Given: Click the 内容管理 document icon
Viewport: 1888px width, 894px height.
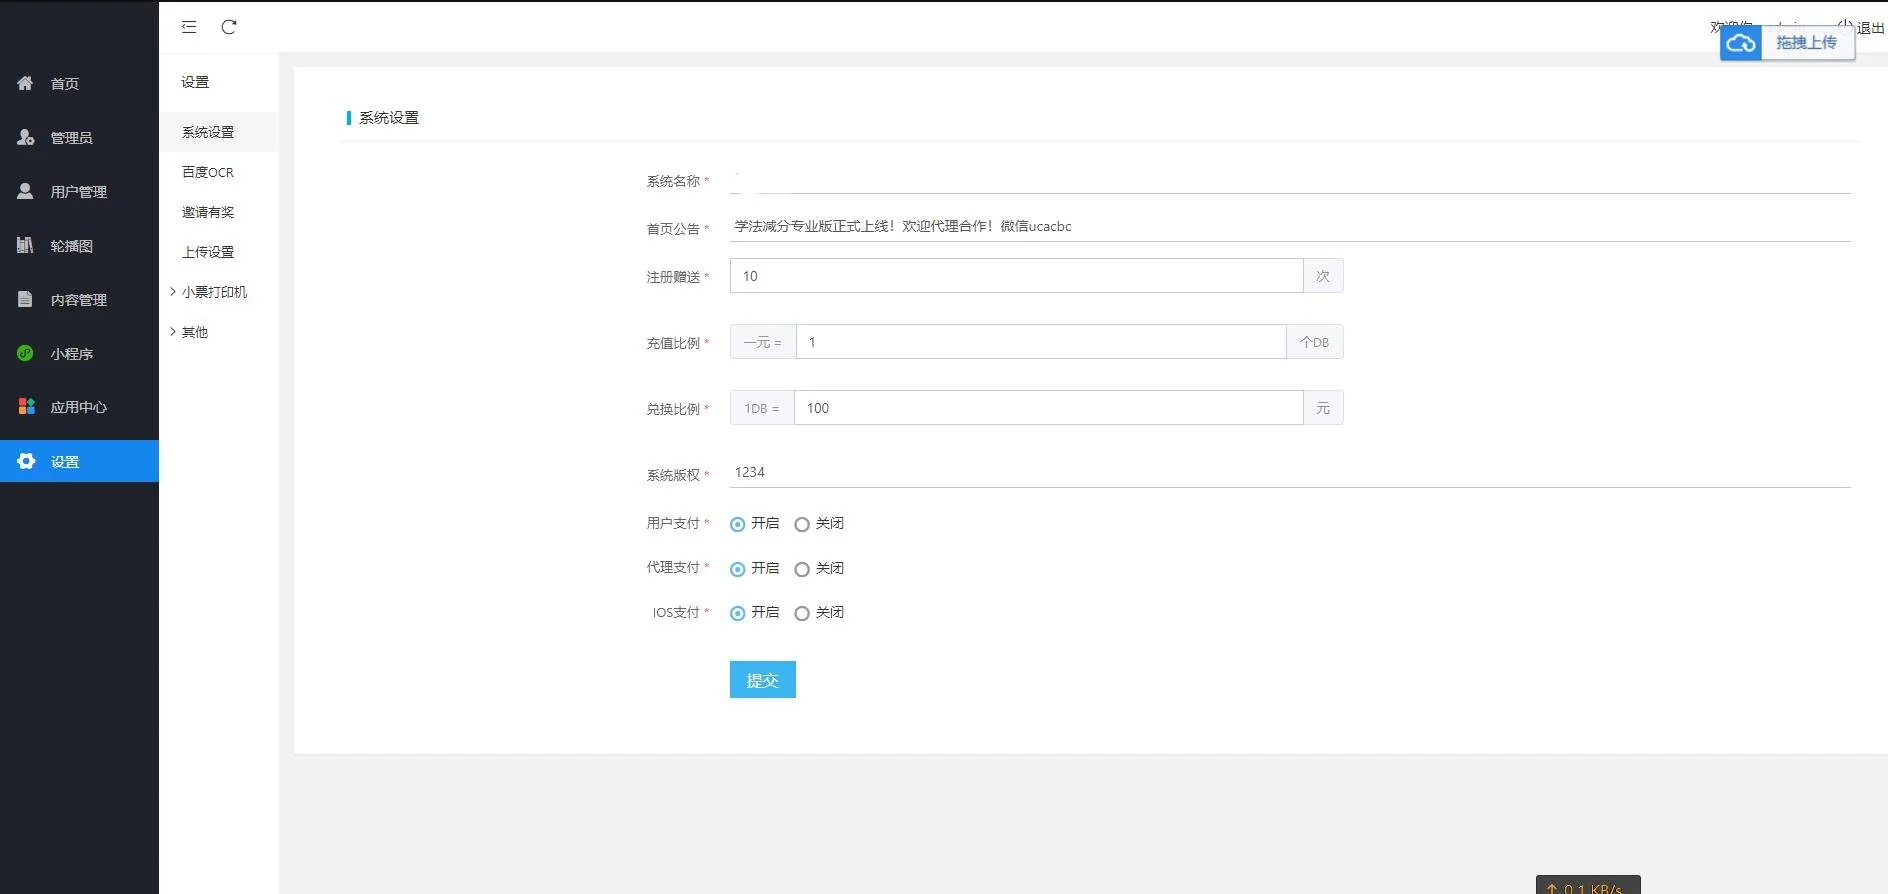Looking at the screenshot, I should pyautogui.click(x=26, y=299).
